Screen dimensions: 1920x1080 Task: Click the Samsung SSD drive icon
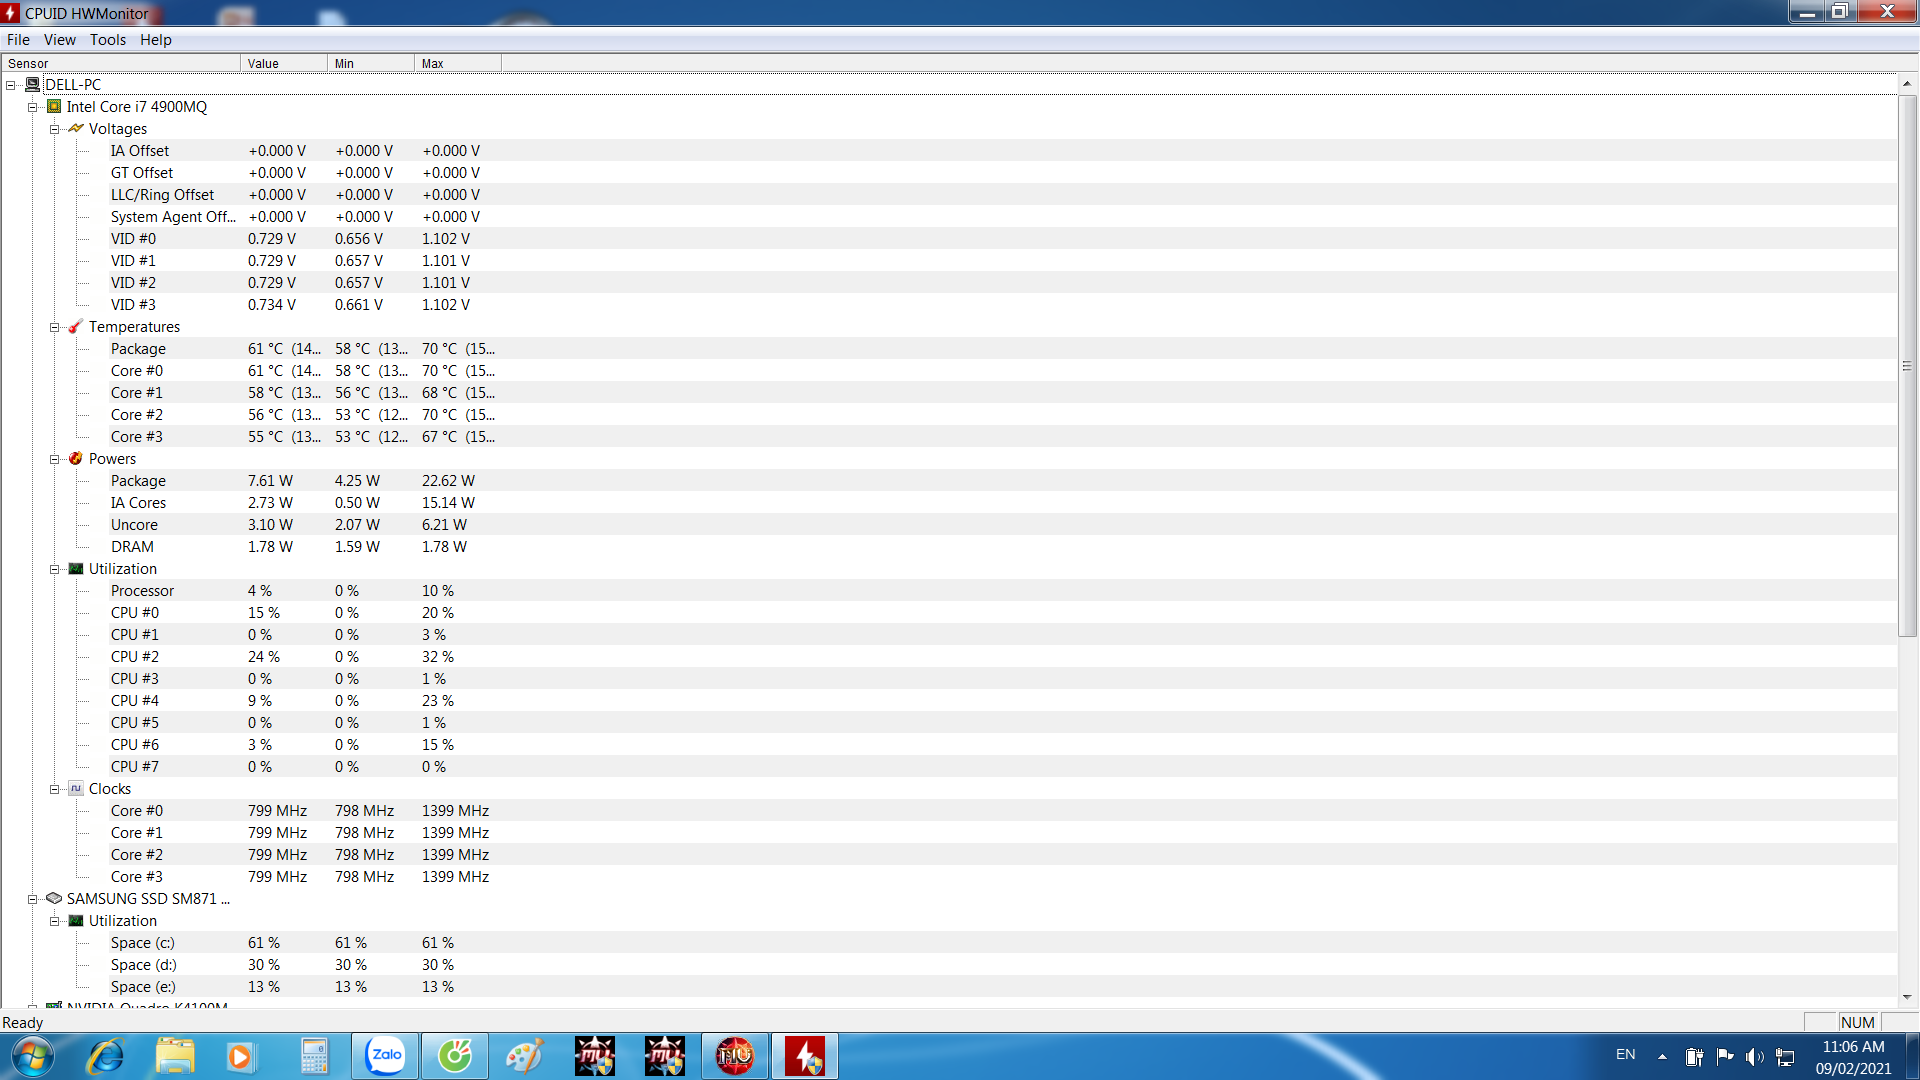tap(54, 899)
